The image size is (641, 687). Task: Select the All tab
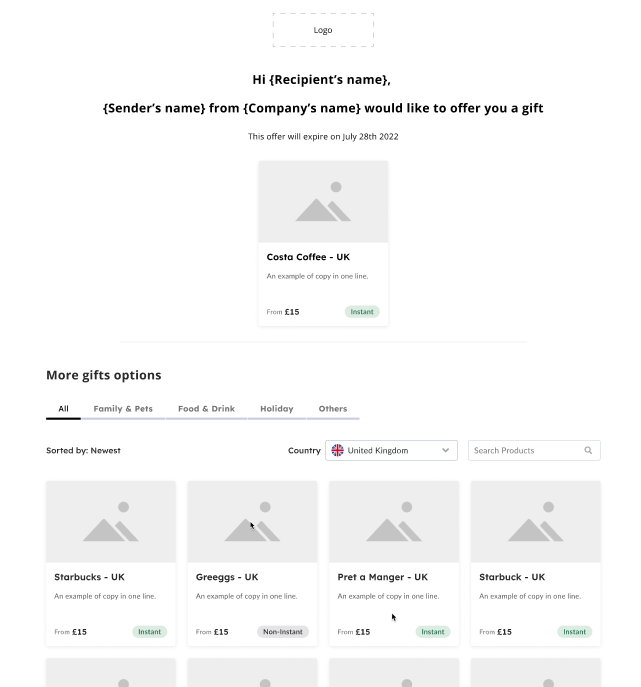pyautogui.click(x=64, y=409)
